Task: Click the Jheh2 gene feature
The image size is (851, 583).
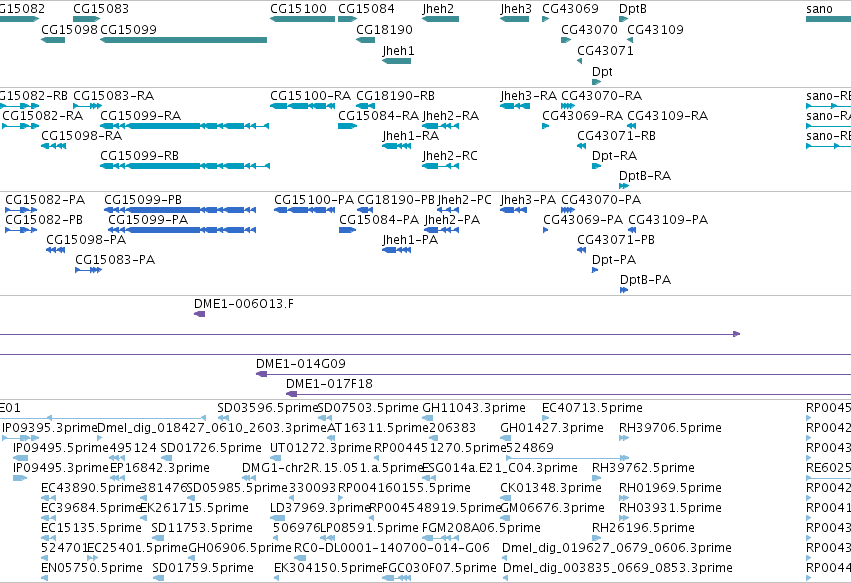Action: [440, 19]
